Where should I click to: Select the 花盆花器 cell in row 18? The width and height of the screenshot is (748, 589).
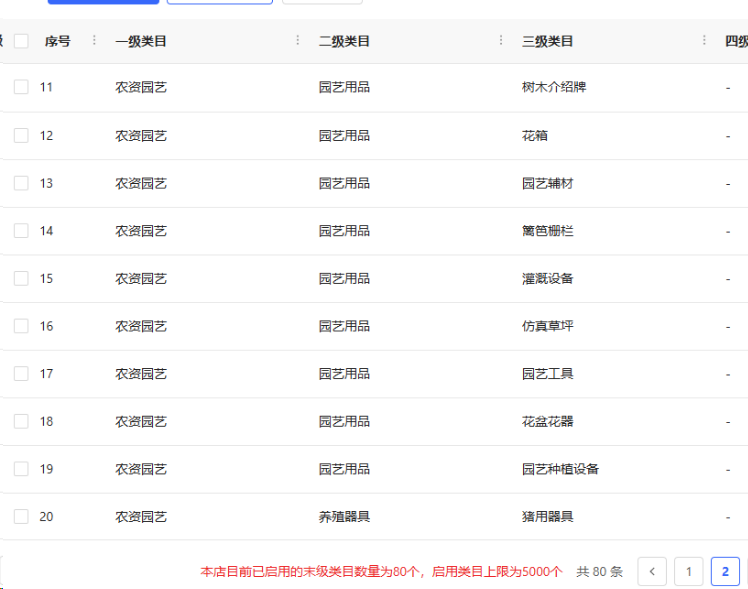pyautogui.click(x=548, y=422)
